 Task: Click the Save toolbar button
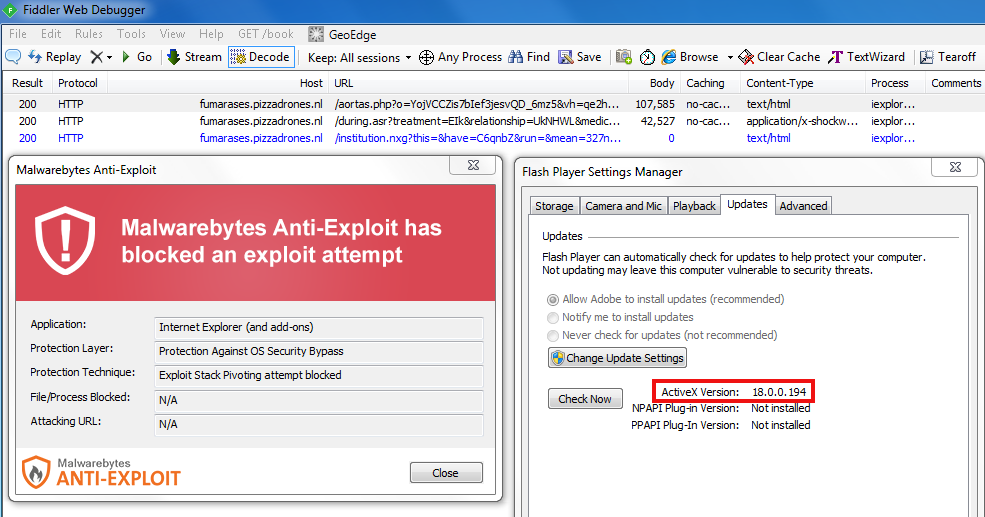pos(580,57)
